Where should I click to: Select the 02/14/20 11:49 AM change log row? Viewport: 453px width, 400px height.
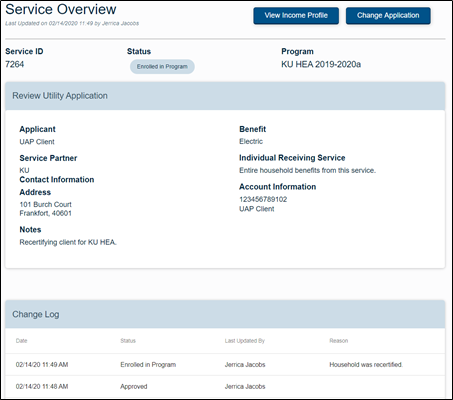225,365
